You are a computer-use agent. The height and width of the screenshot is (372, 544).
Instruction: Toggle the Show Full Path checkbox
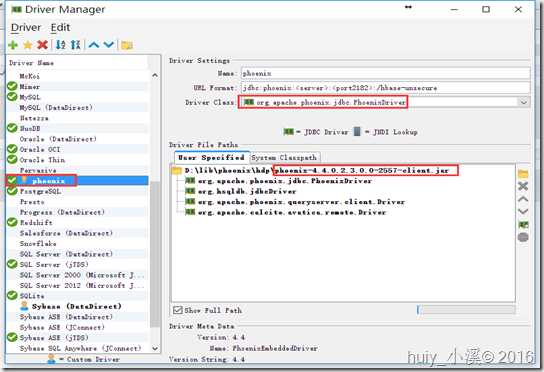click(x=178, y=310)
